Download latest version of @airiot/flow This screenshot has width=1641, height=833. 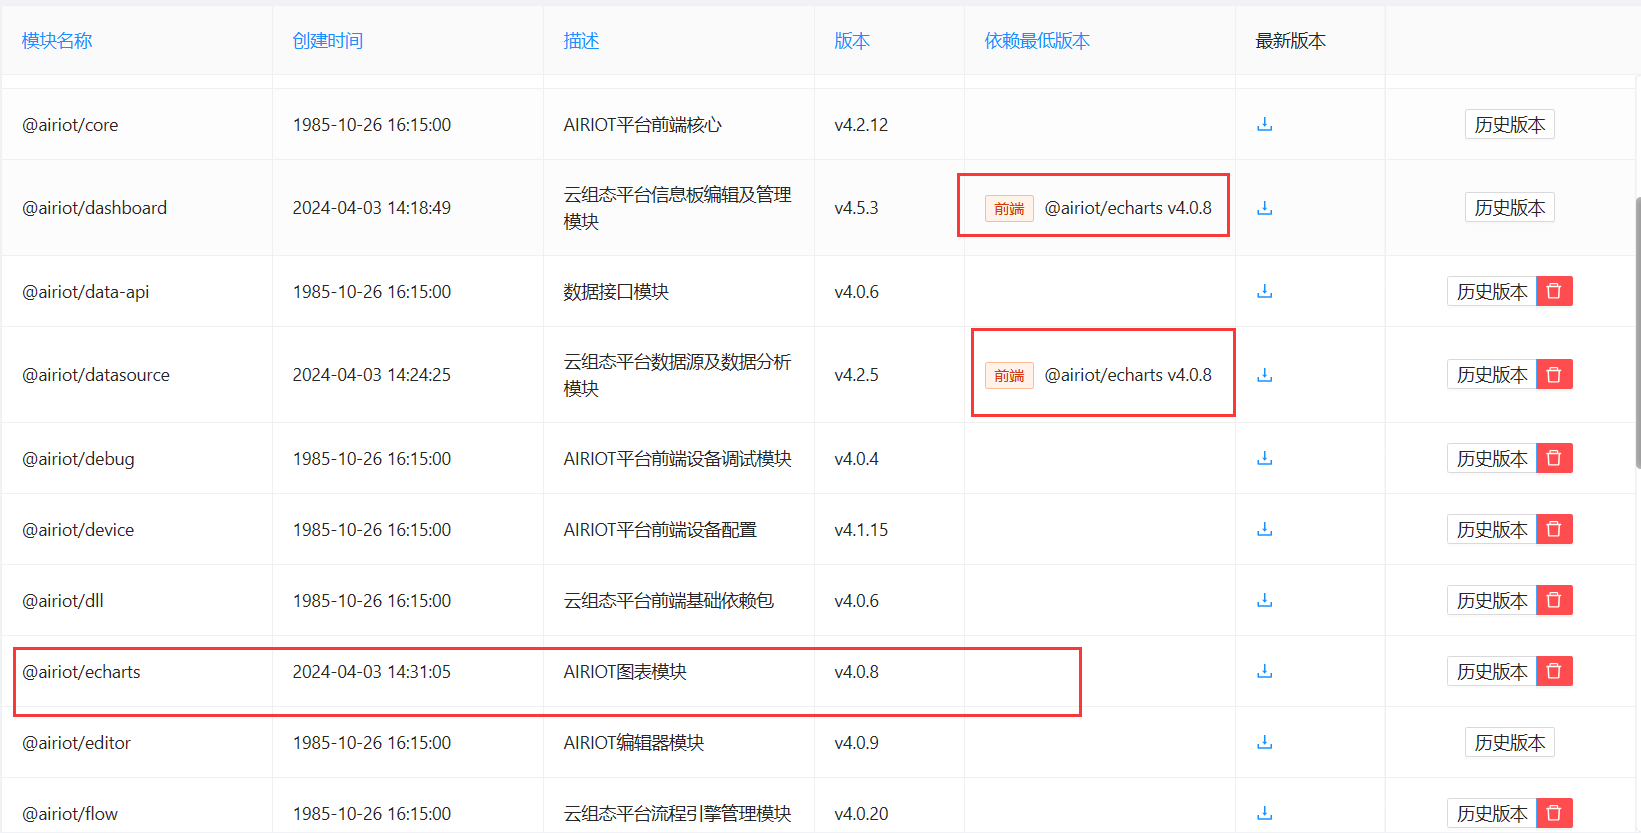pos(1264,813)
